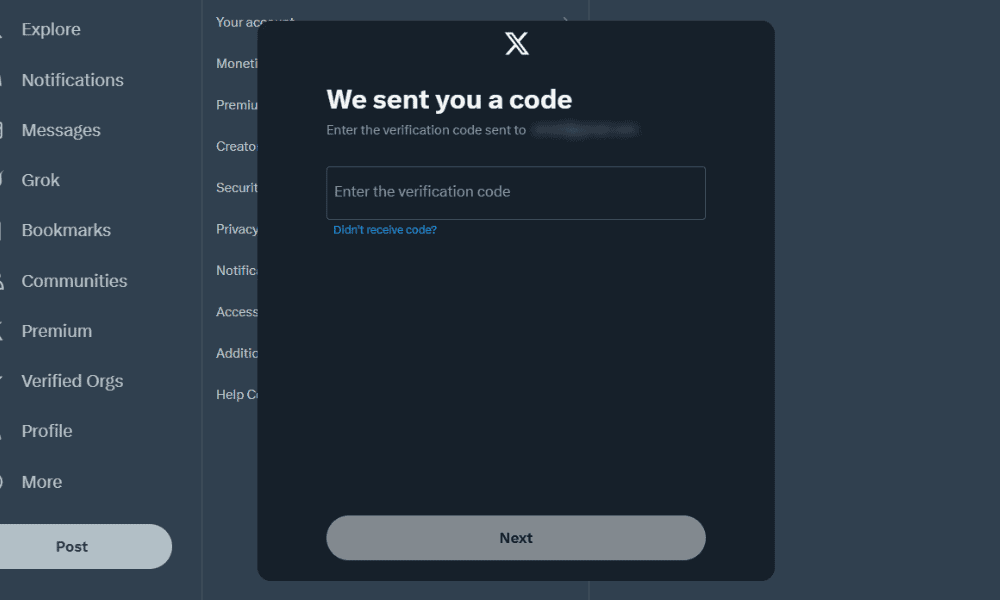Open the Monetization settings entry
Viewport: 1000px width, 600px height.
(237, 63)
